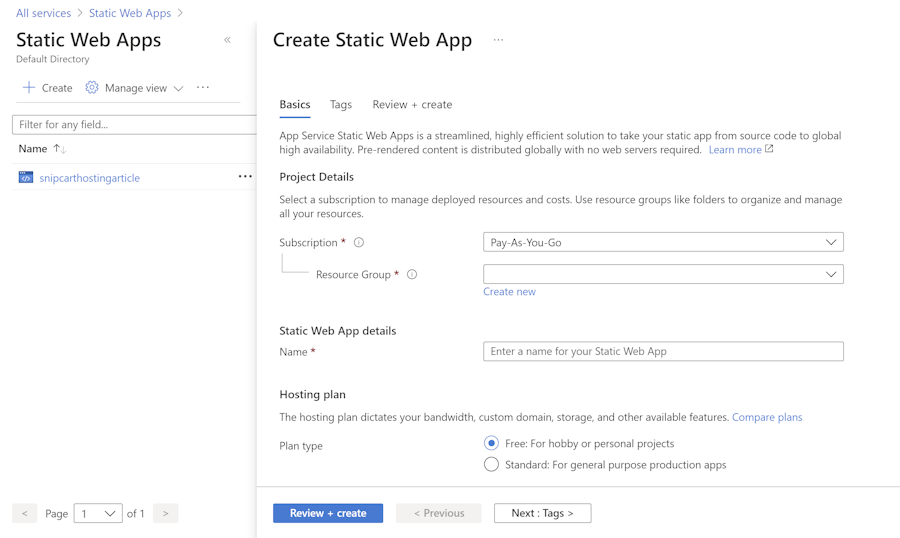
Task: Open the Compare plans link
Action: (x=767, y=417)
